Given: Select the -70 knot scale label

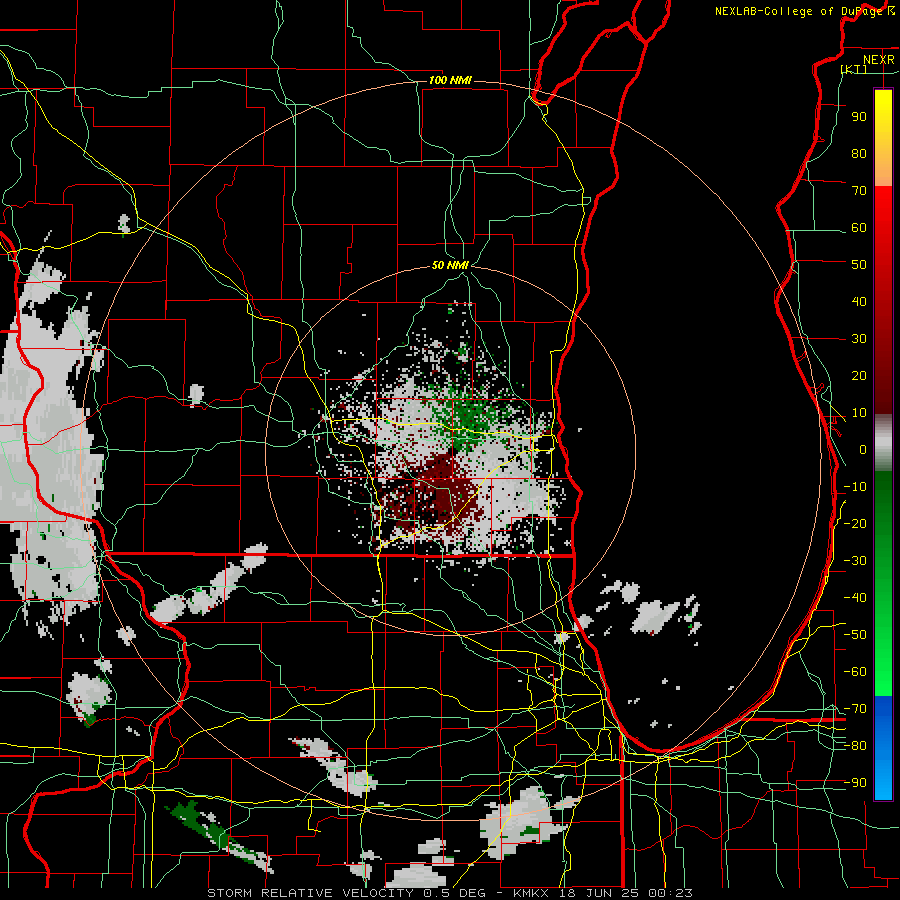Looking at the screenshot, I should (855, 709).
